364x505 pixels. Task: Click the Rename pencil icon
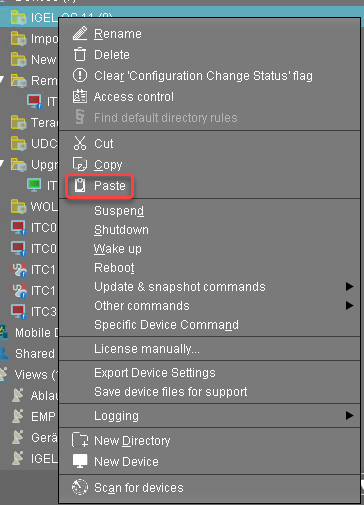point(80,33)
